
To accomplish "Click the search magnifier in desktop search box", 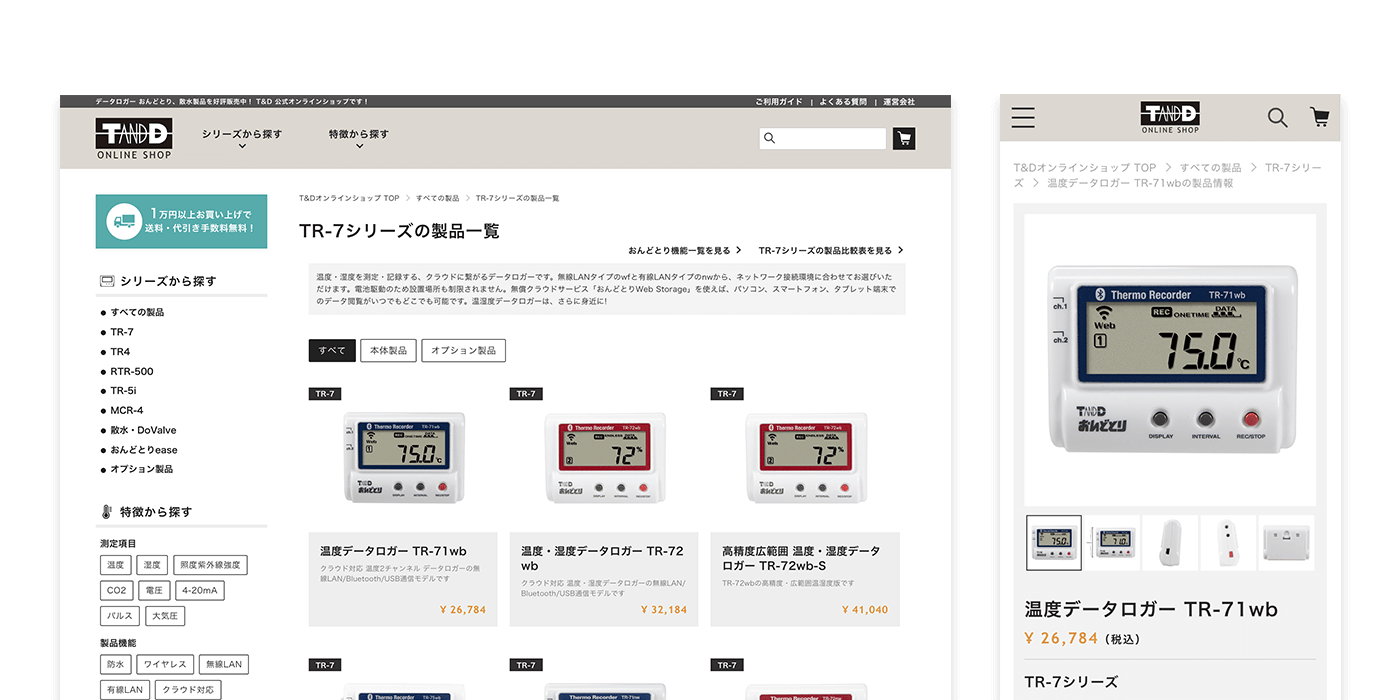I will [x=769, y=138].
